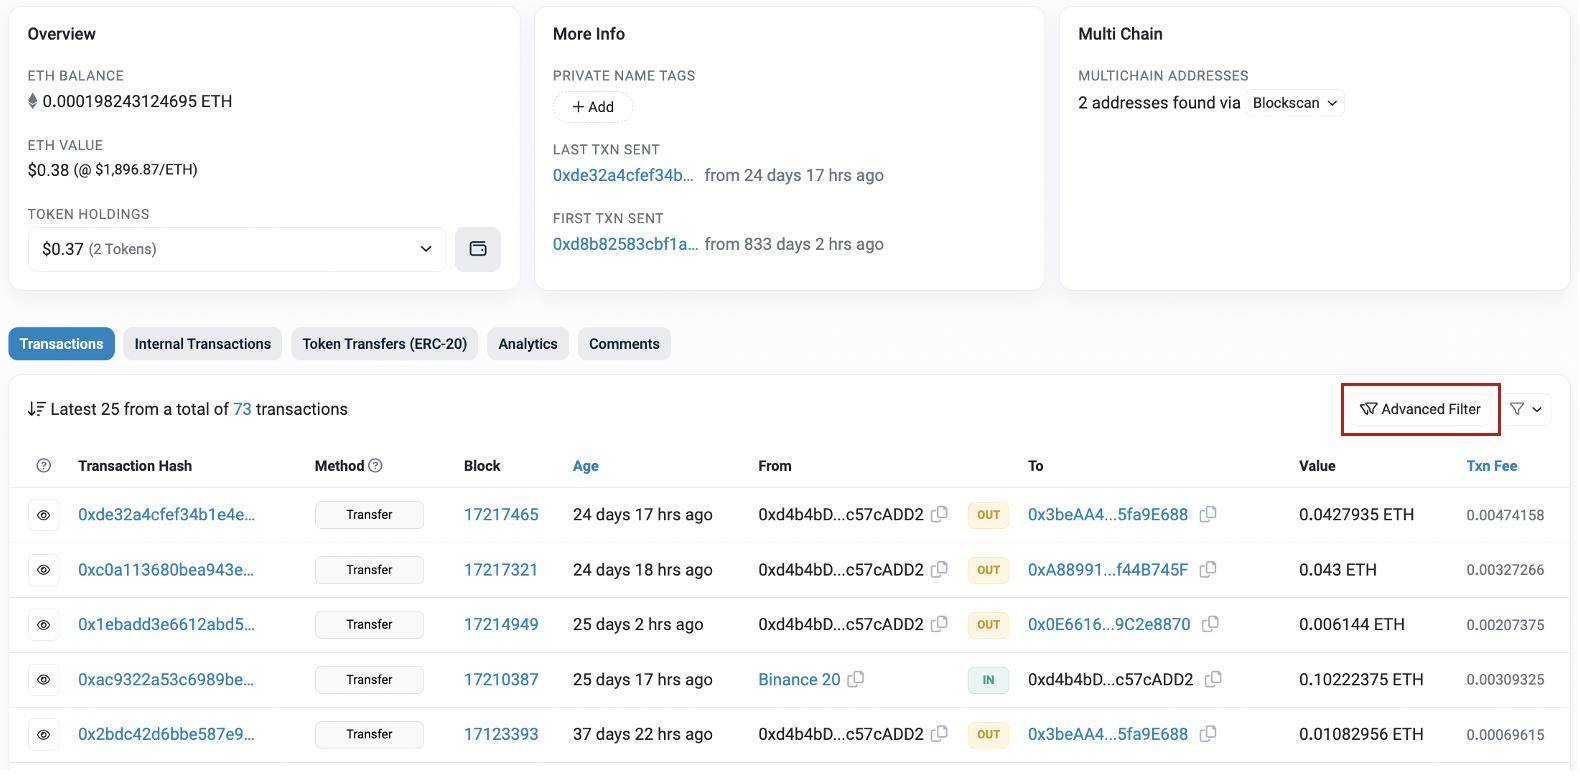This screenshot has width=1580, height=776.
Task: Open block 17210387
Action: tap(501, 679)
